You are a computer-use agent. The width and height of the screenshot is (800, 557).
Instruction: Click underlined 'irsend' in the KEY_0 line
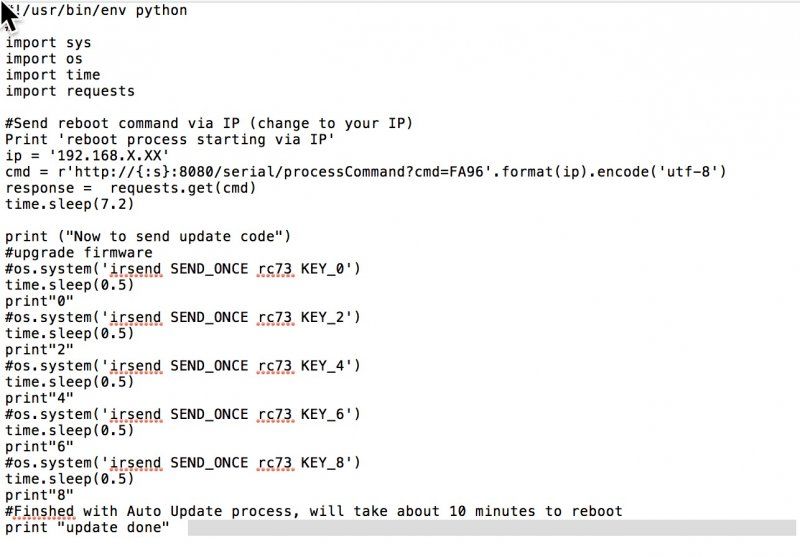pos(136,269)
